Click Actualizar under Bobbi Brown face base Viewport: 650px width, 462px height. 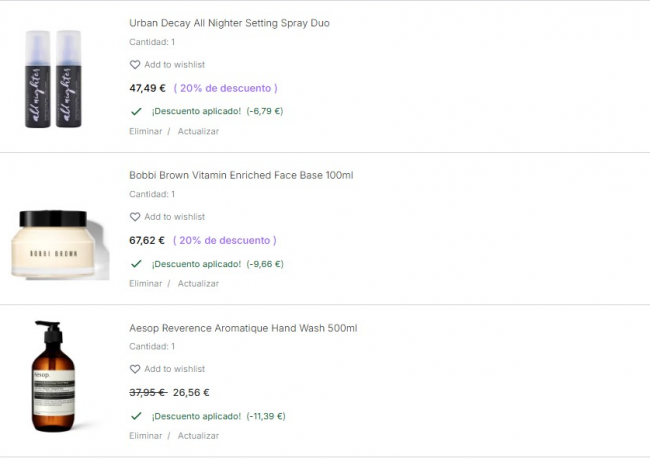tap(198, 283)
